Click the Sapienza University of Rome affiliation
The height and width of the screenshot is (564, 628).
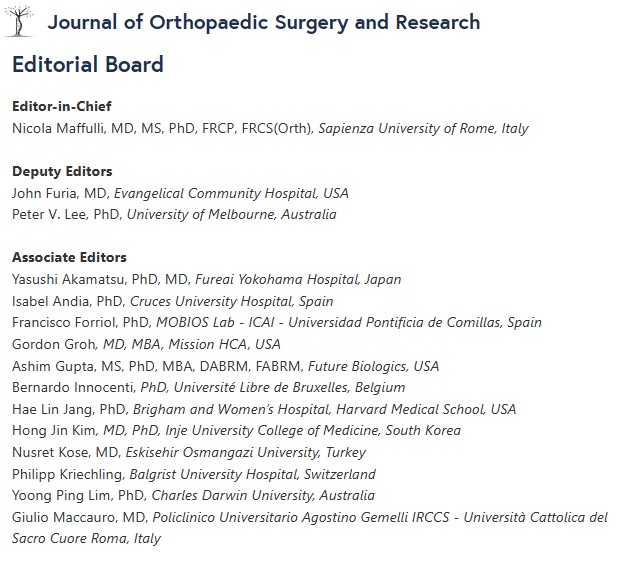(x=423, y=128)
